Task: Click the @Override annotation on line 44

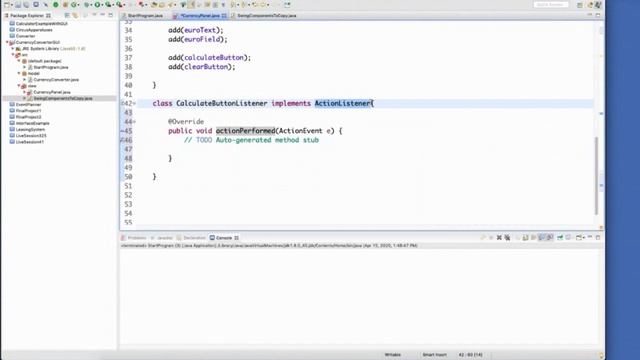Action: (x=186, y=122)
